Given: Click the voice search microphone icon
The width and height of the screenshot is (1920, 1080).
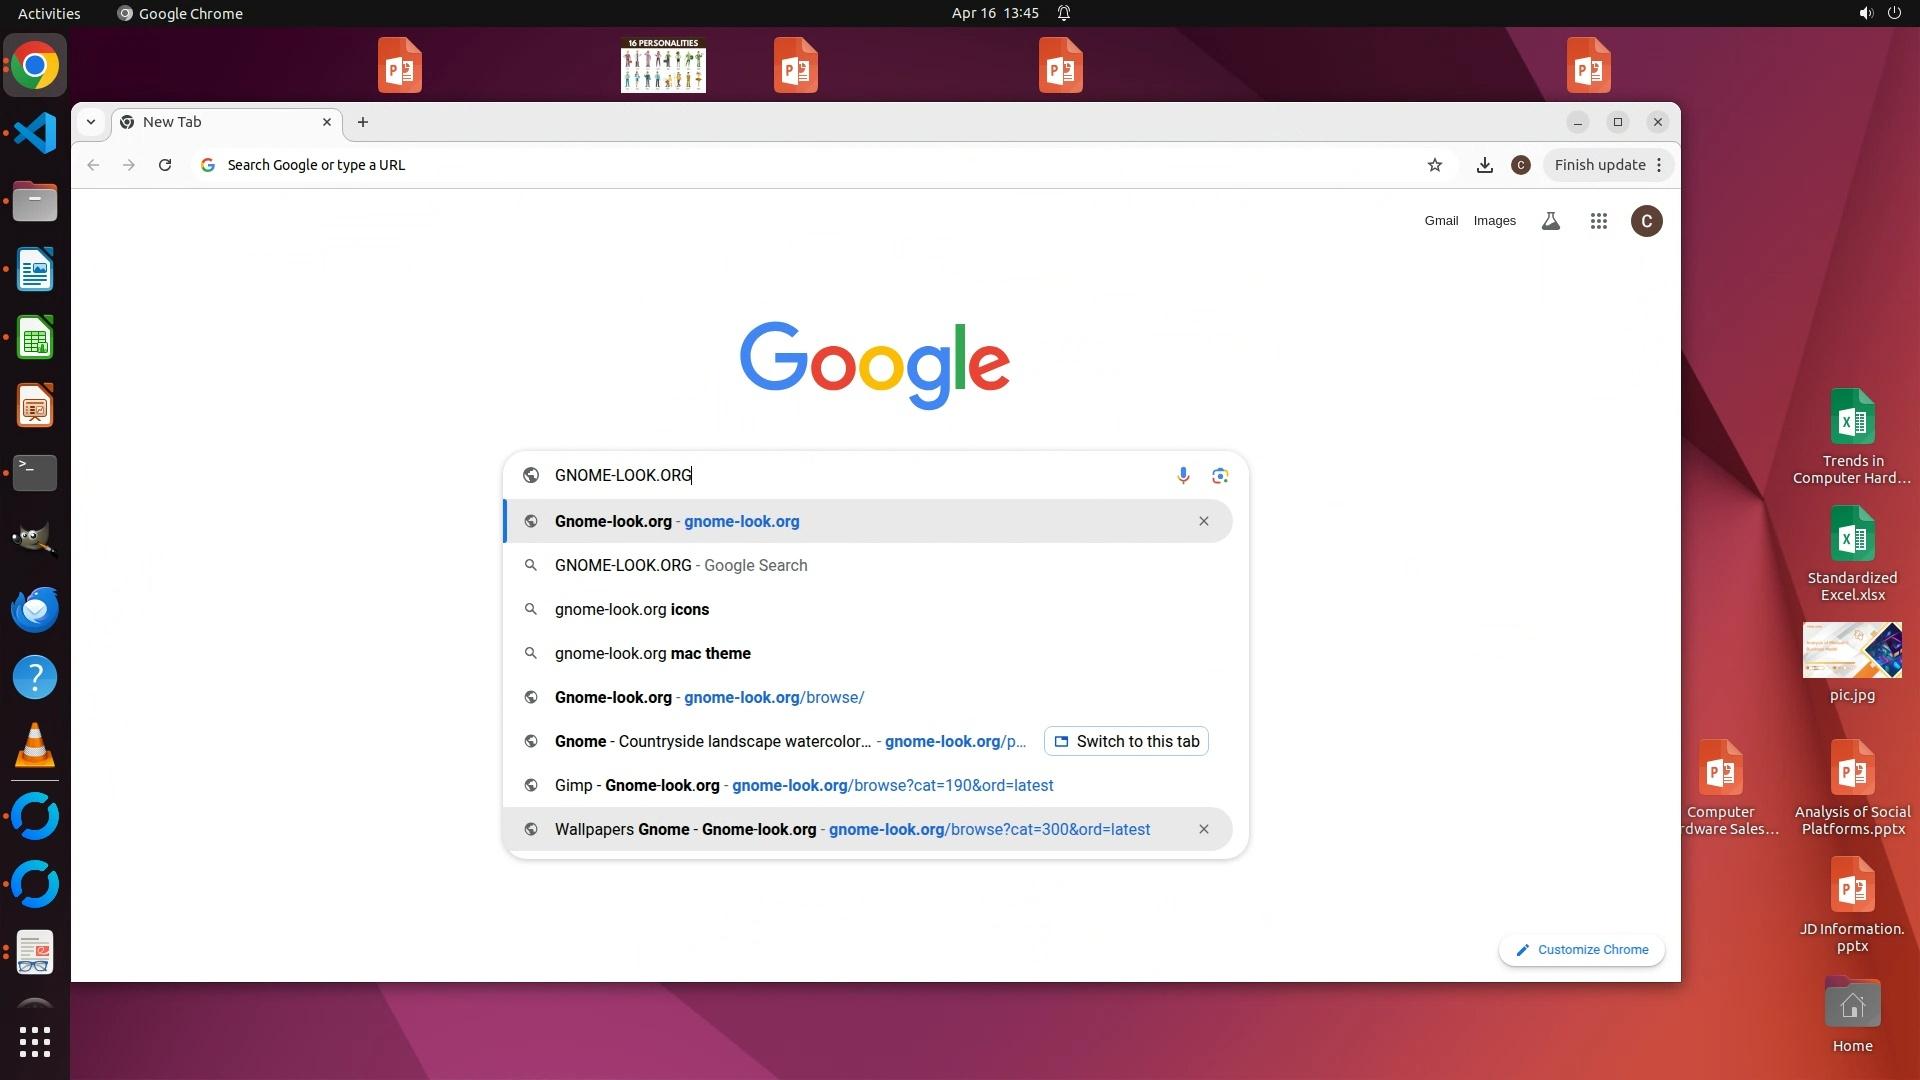Looking at the screenshot, I should click(1183, 475).
